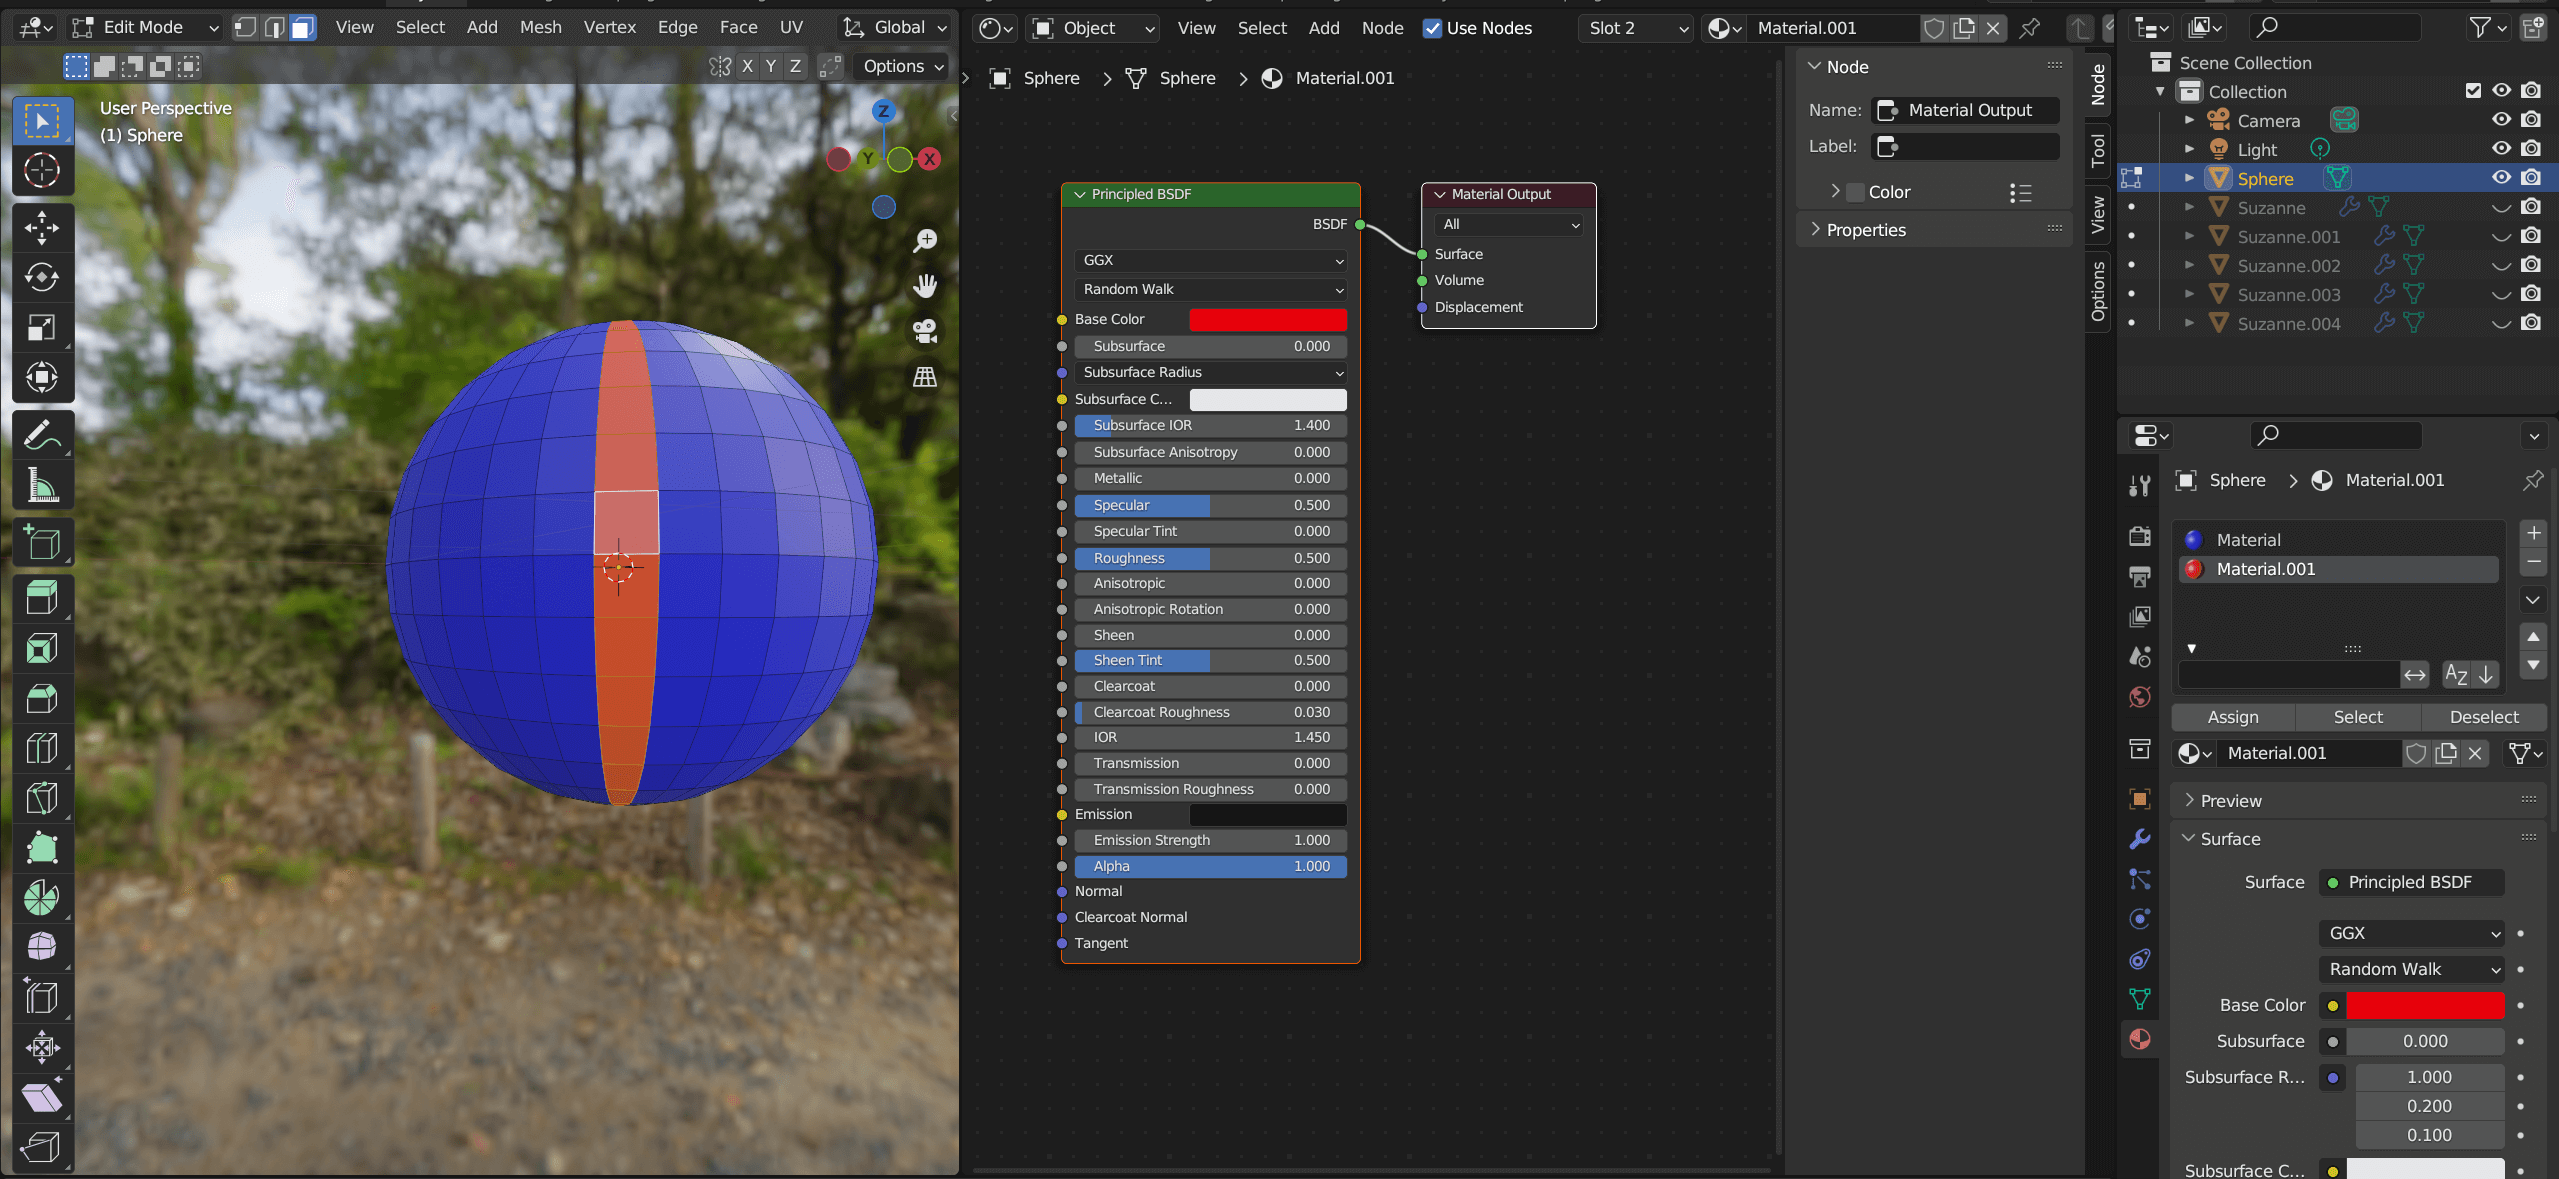Select the Bevel tool
Screen dimensions: 2559x1179
(42, 699)
